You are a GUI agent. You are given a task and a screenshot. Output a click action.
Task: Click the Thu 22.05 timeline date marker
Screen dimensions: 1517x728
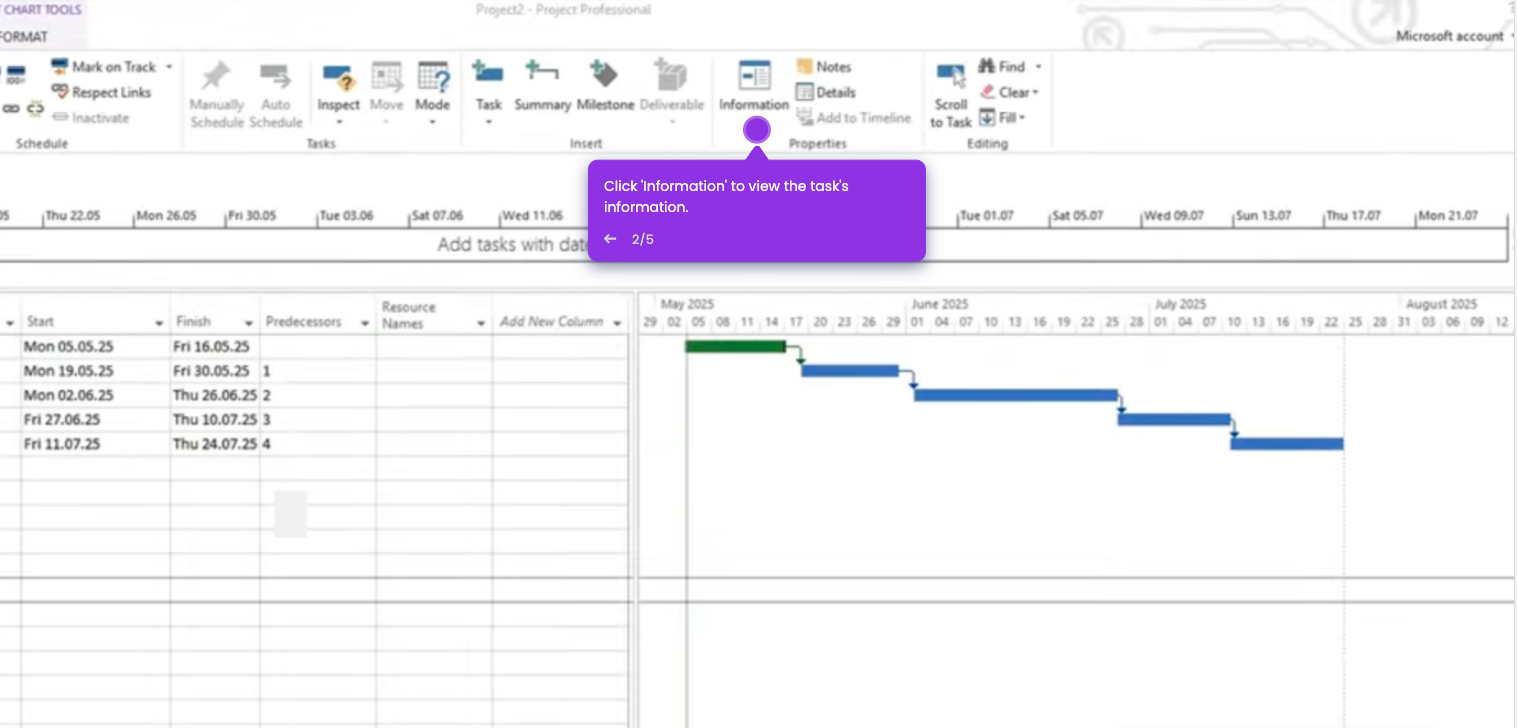pyautogui.click(x=72, y=216)
